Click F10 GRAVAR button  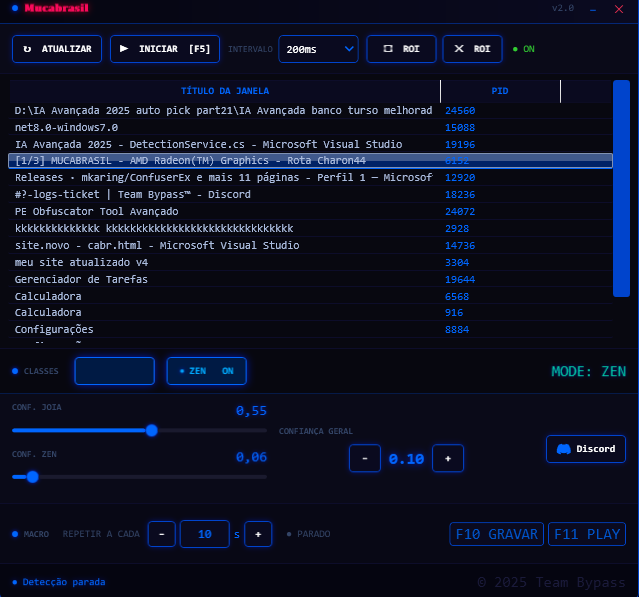497,534
